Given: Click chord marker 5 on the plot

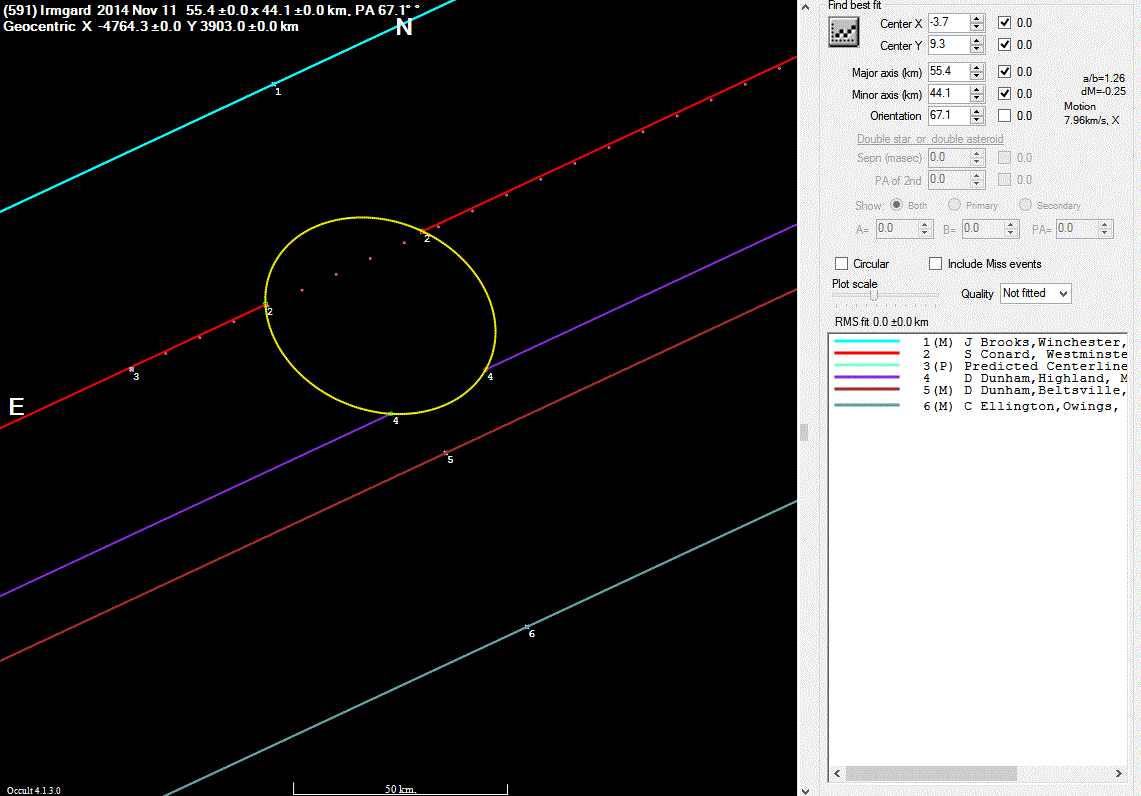Looking at the screenshot, I should (446, 453).
